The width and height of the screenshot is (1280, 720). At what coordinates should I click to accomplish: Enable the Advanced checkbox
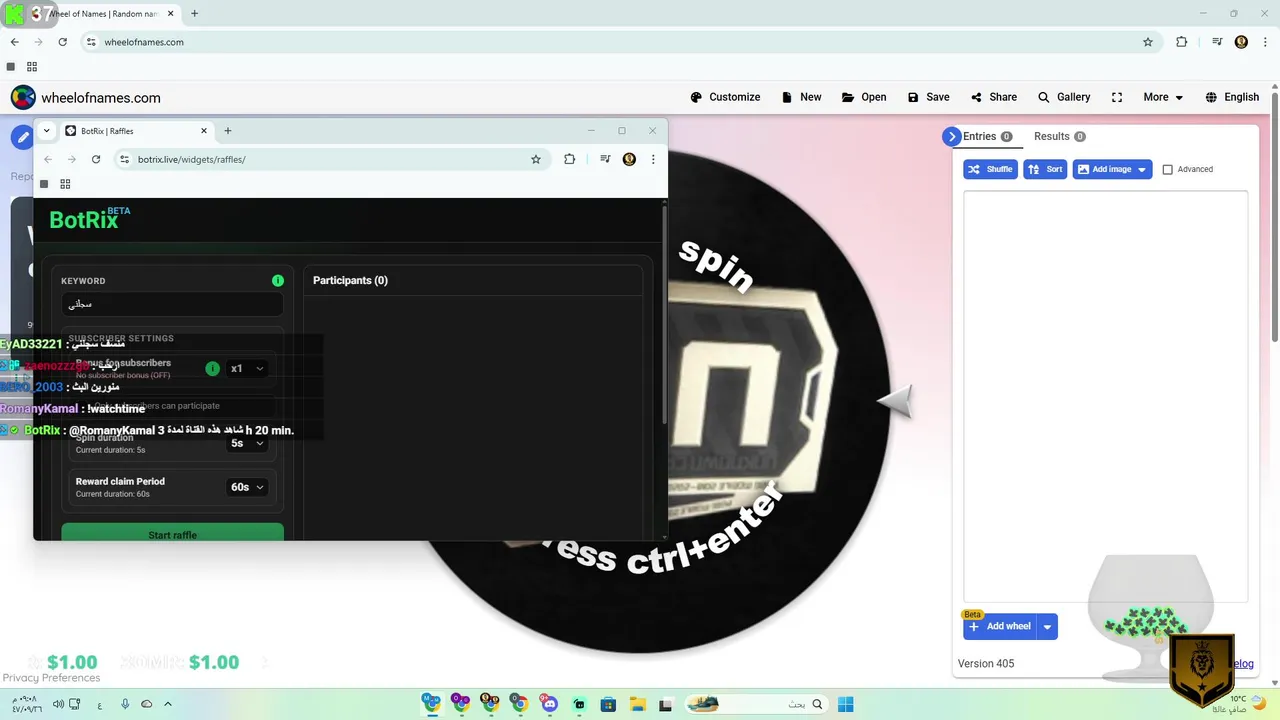pos(1167,170)
